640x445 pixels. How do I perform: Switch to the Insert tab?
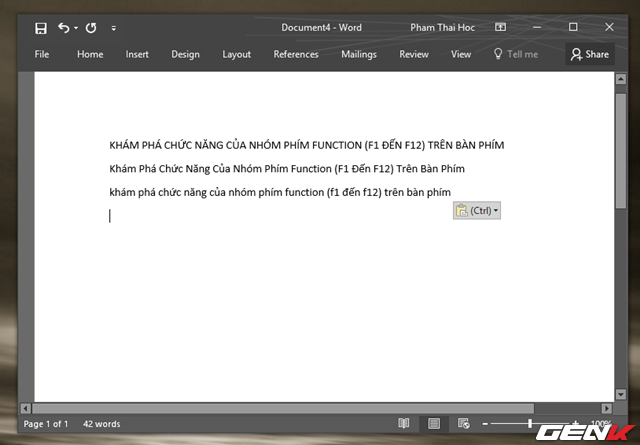pyautogui.click(x=137, y=54)
